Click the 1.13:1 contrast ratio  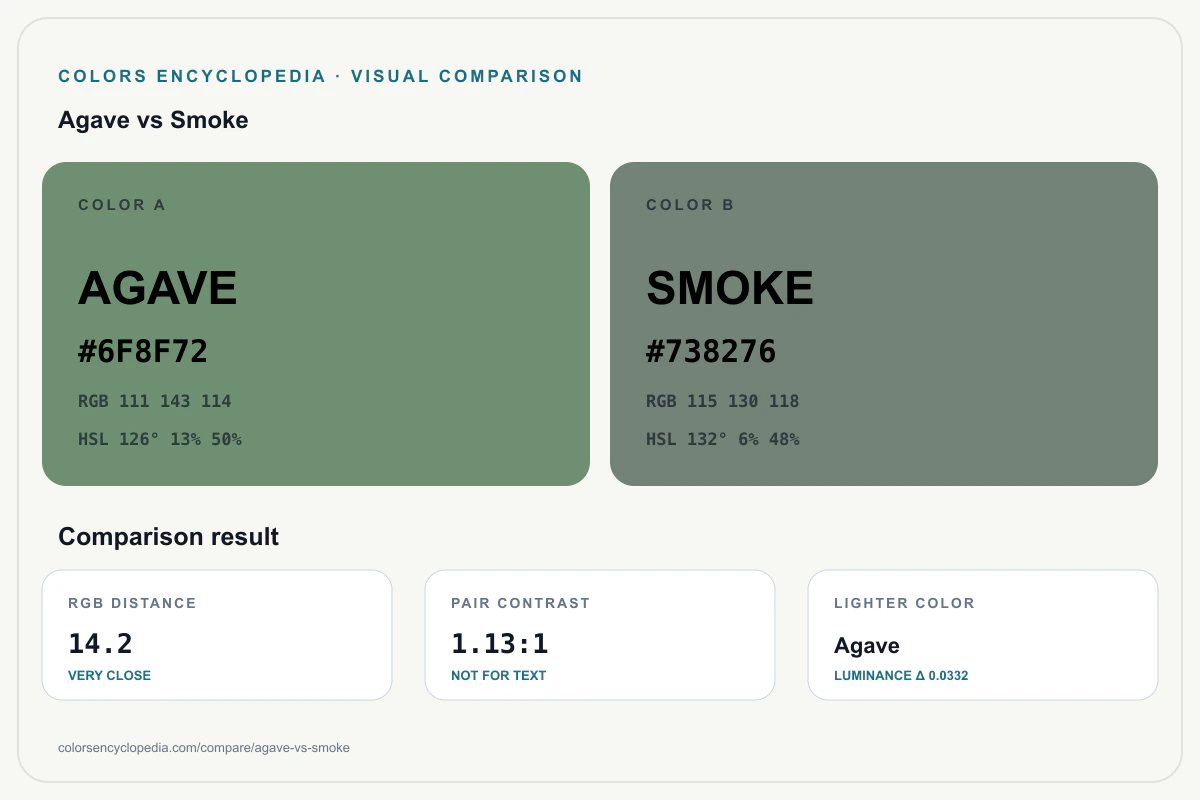tap(500, 643)
